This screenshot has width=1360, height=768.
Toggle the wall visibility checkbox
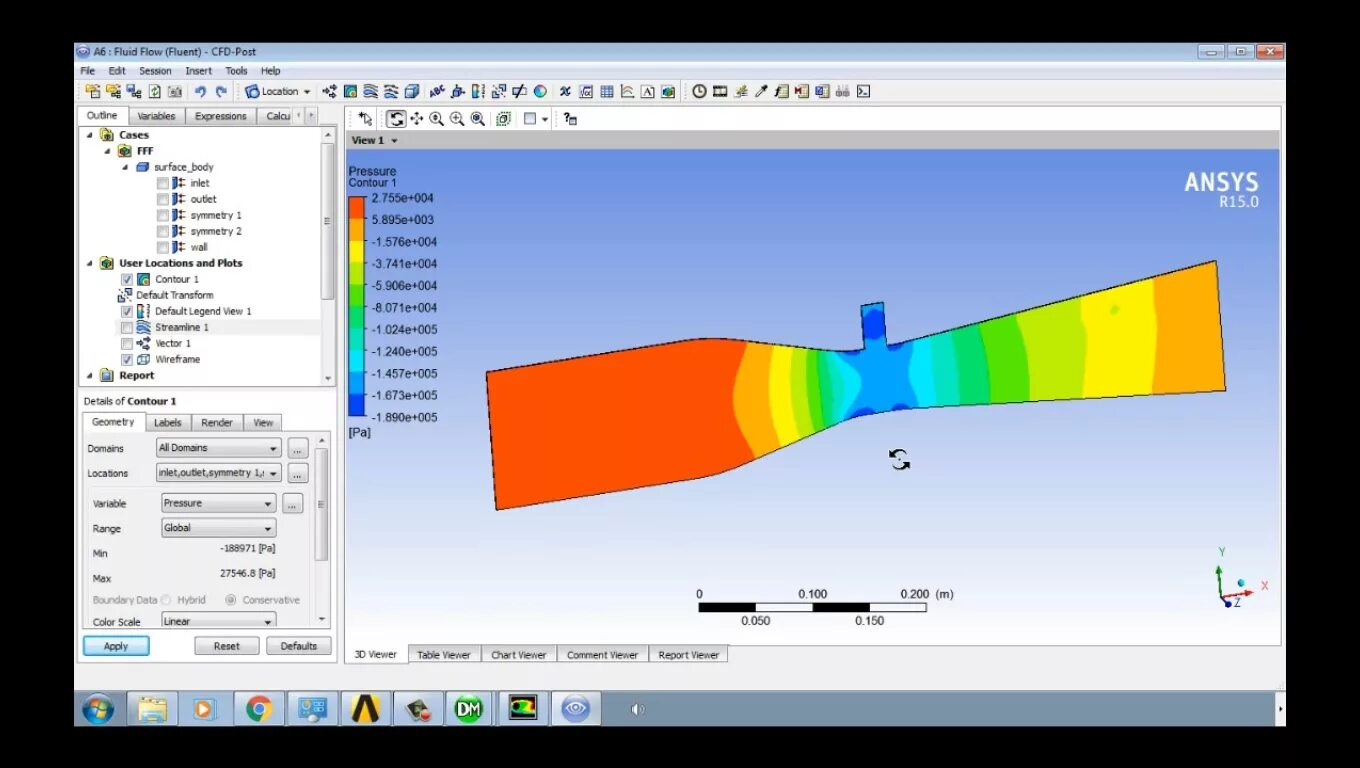point(163,247)
